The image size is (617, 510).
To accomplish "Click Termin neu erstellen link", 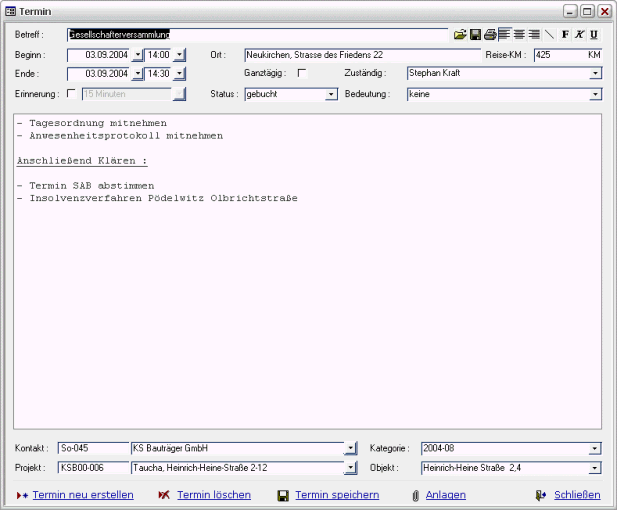I will 82,495.
